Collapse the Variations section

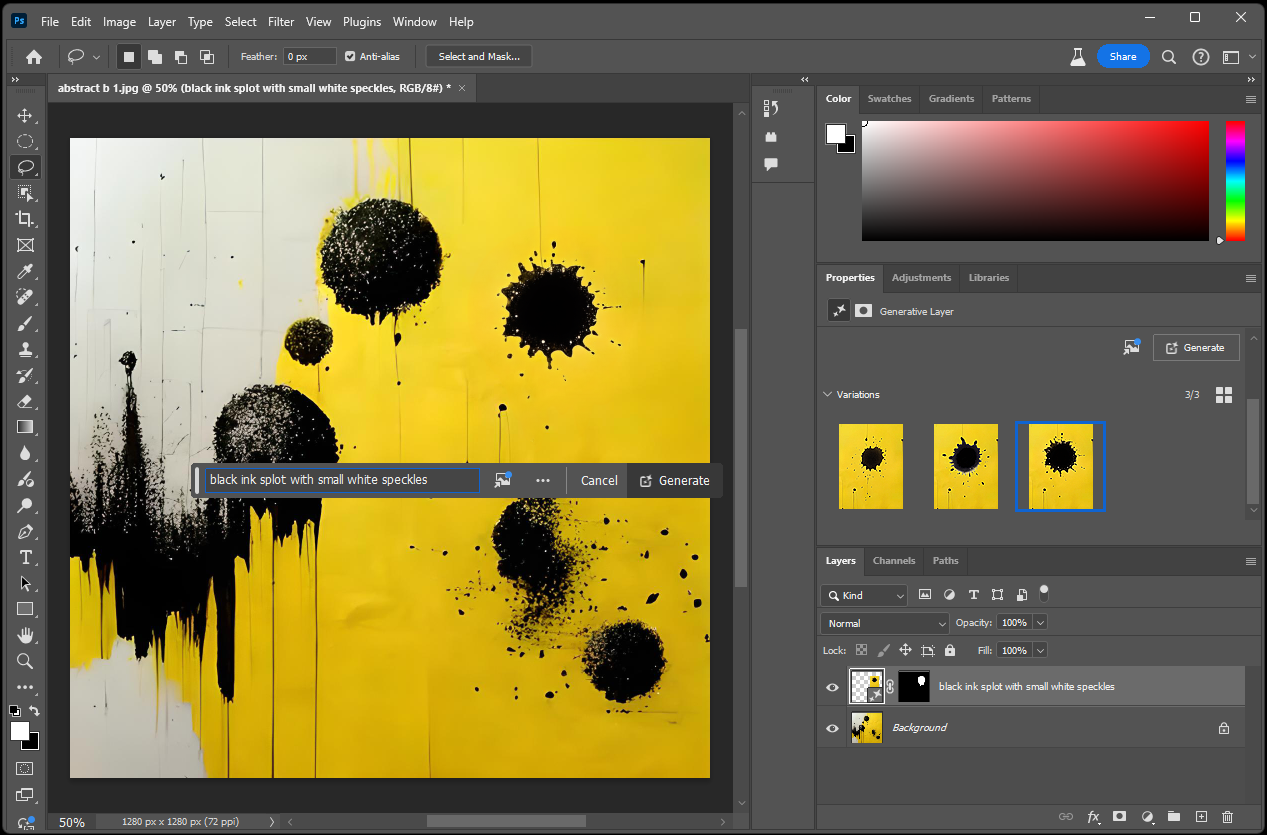pyautogui.click(x=827, y=395)
